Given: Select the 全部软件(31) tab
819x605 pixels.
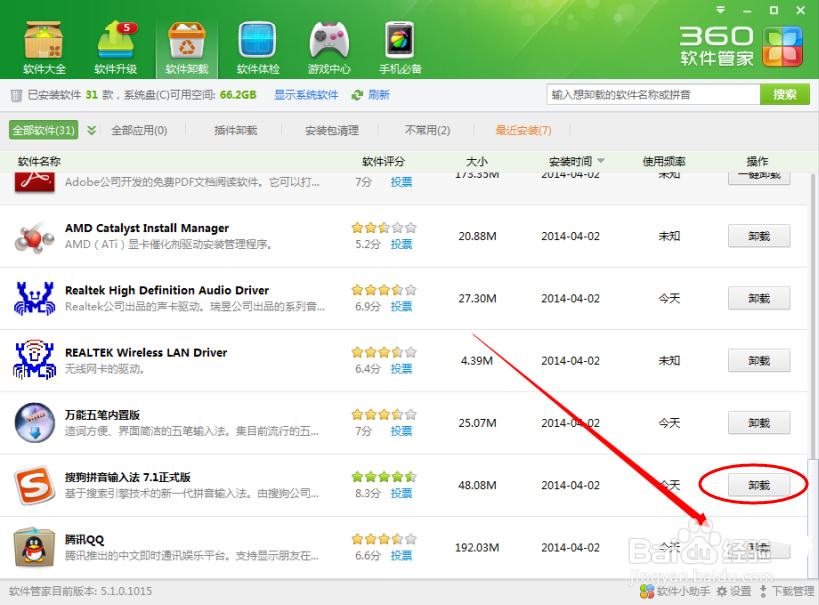Looking at the screenshot, I should pos(43,130).
